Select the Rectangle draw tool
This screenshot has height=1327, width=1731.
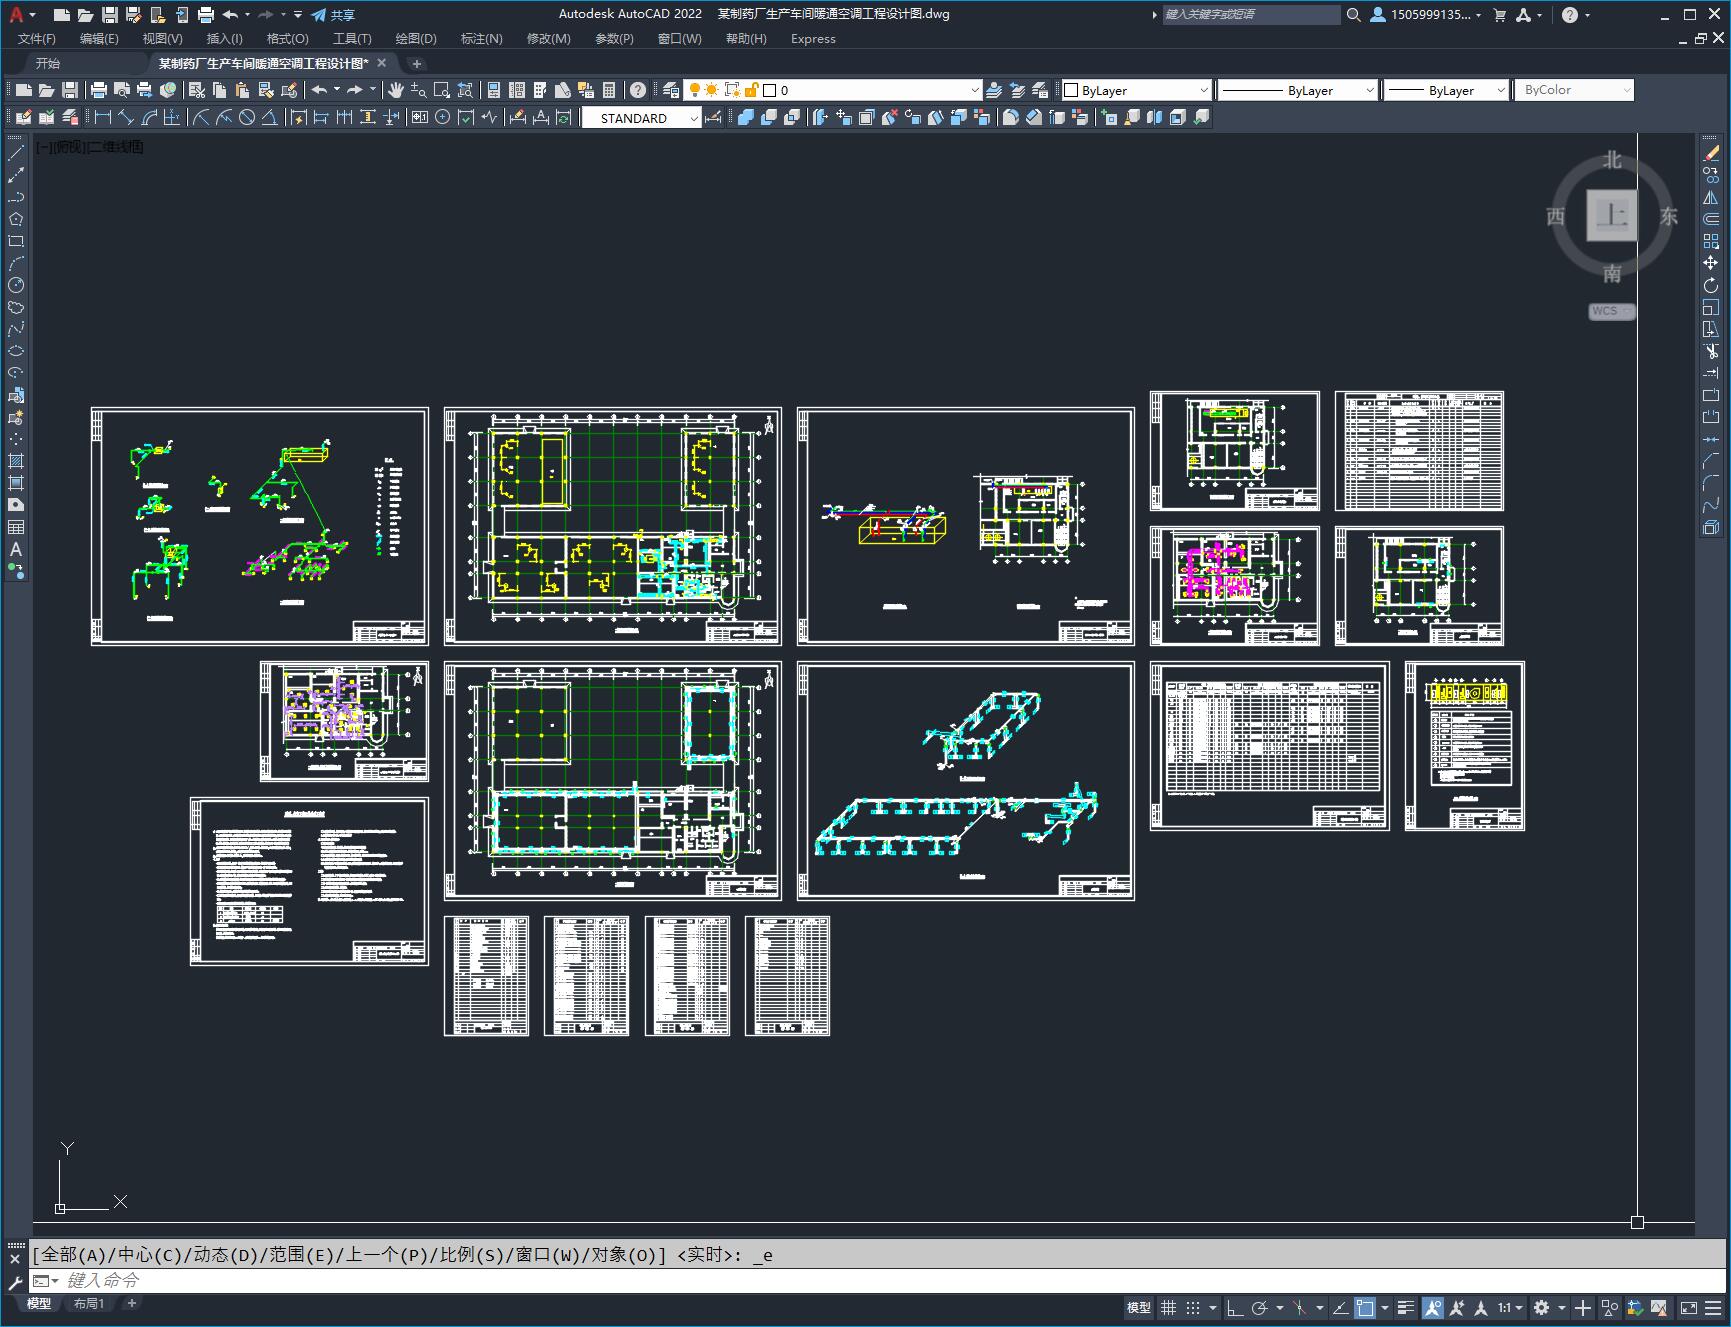pos(16,241)
